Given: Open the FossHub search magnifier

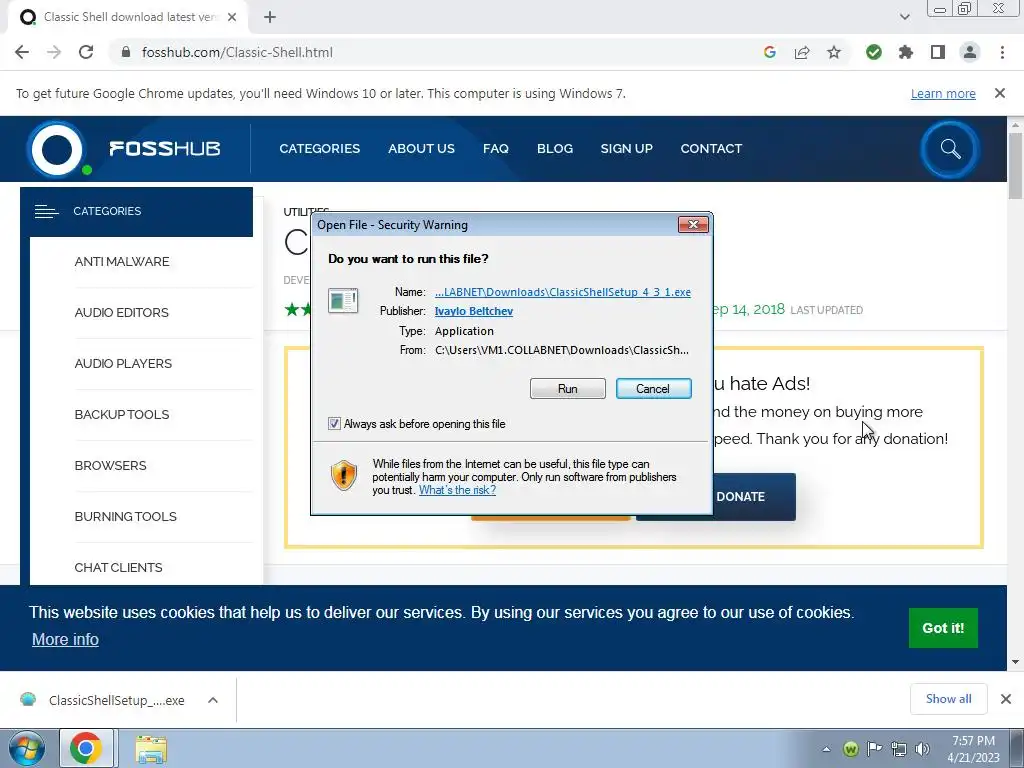Looking at the screenshot, I should point(950,149).
